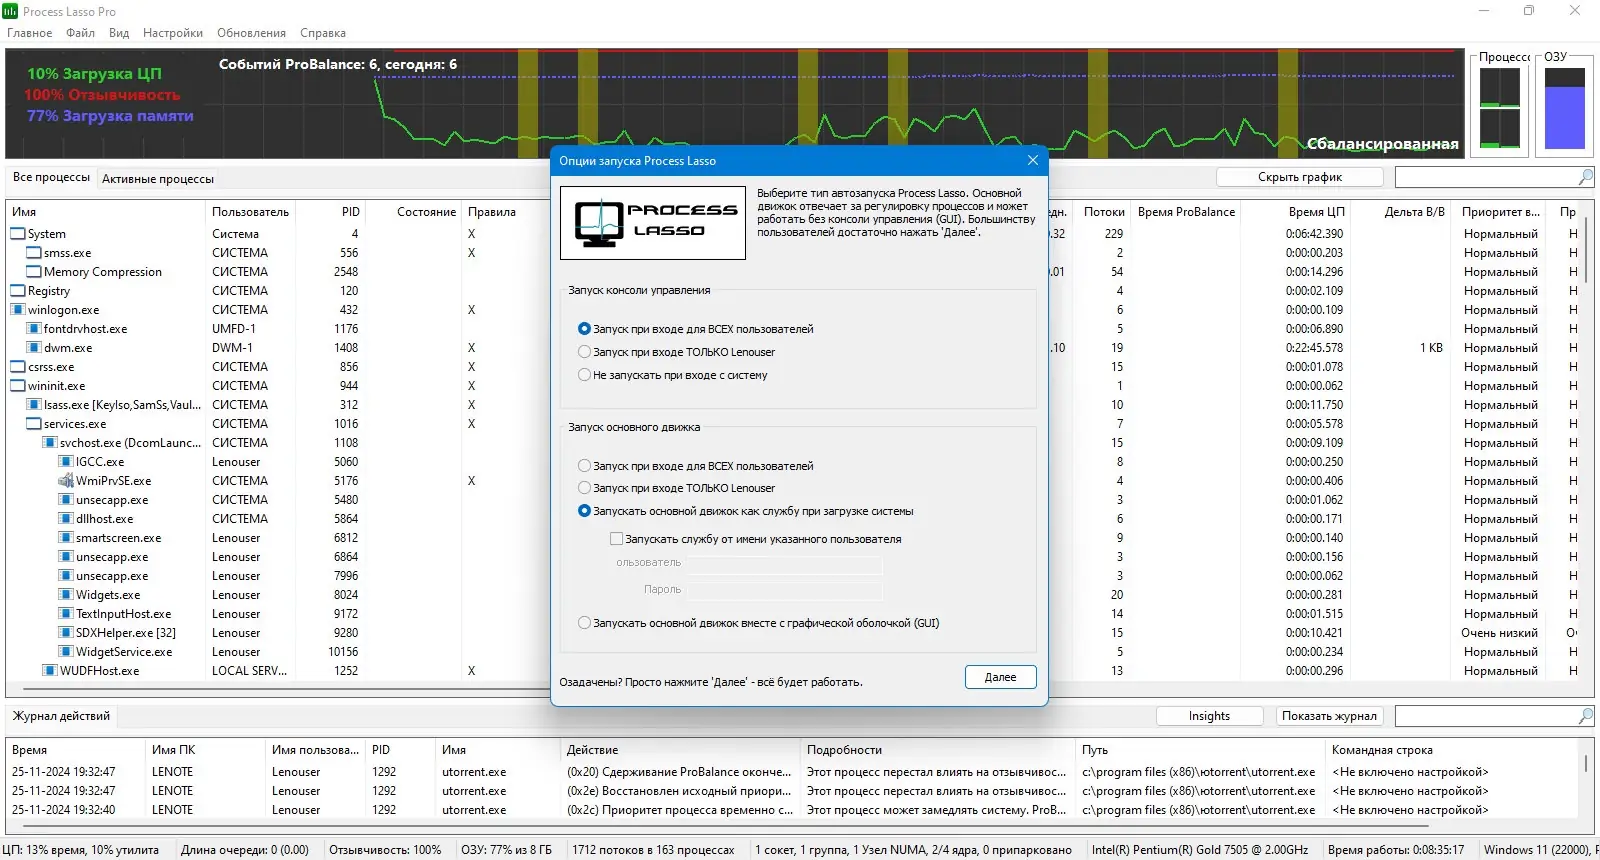Close the Опции запуска Process Lasso dialog
The width and height of the screenshot is (1600, 860).
[1033, 160]
